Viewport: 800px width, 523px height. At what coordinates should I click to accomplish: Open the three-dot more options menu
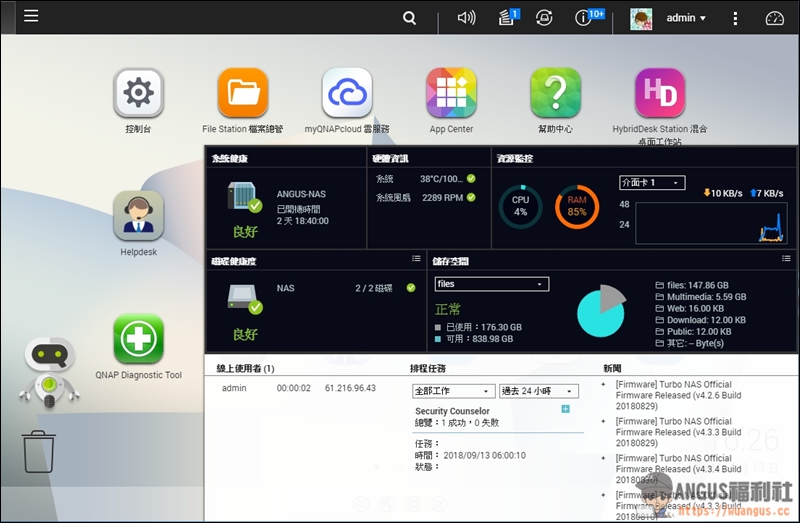click(x=736, y=18)
